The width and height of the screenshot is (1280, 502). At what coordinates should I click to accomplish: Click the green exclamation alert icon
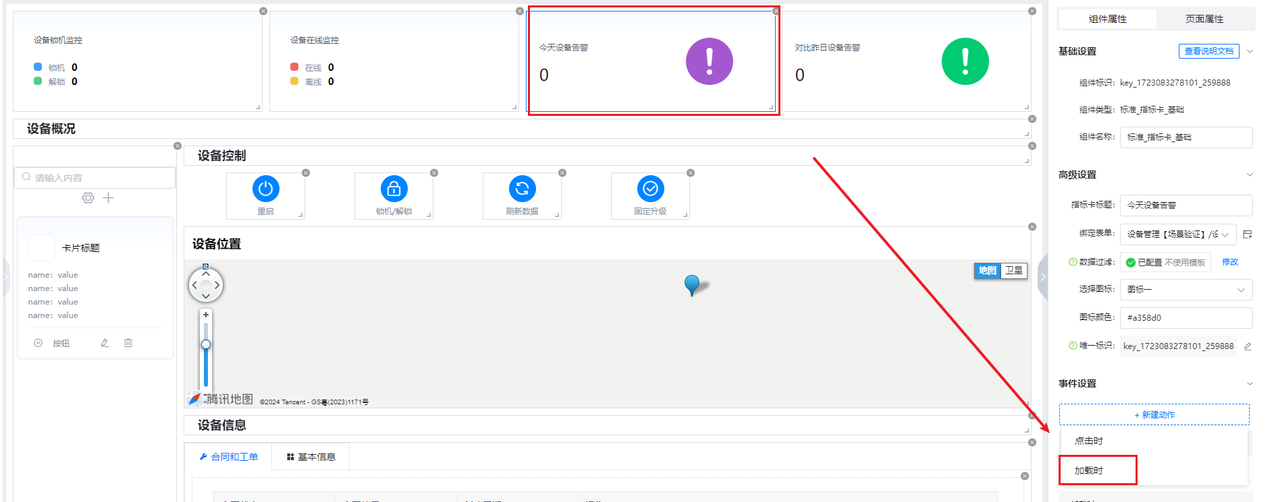click(x=965, y=62)
